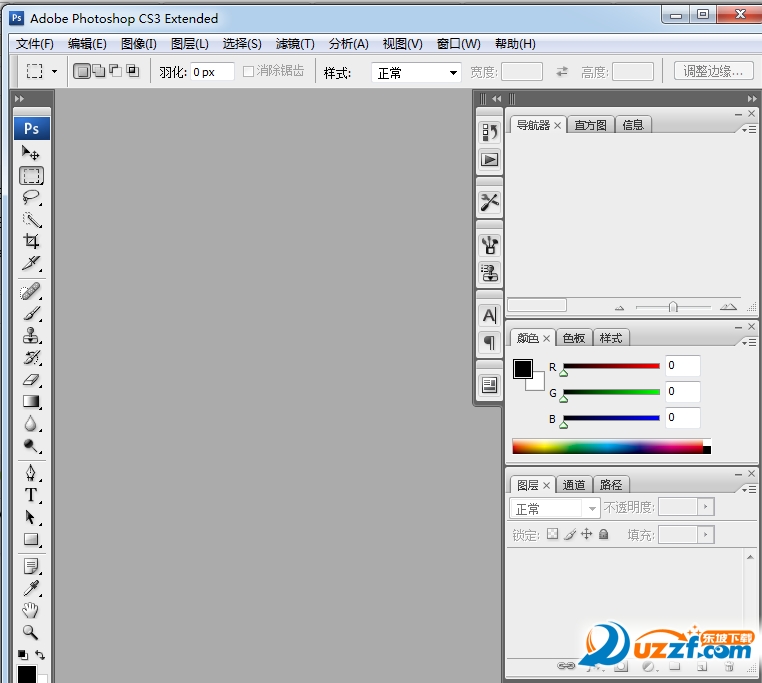This screenshot has width=762, height=683.
Task: Toggle lock position
Action: point(587,534)
